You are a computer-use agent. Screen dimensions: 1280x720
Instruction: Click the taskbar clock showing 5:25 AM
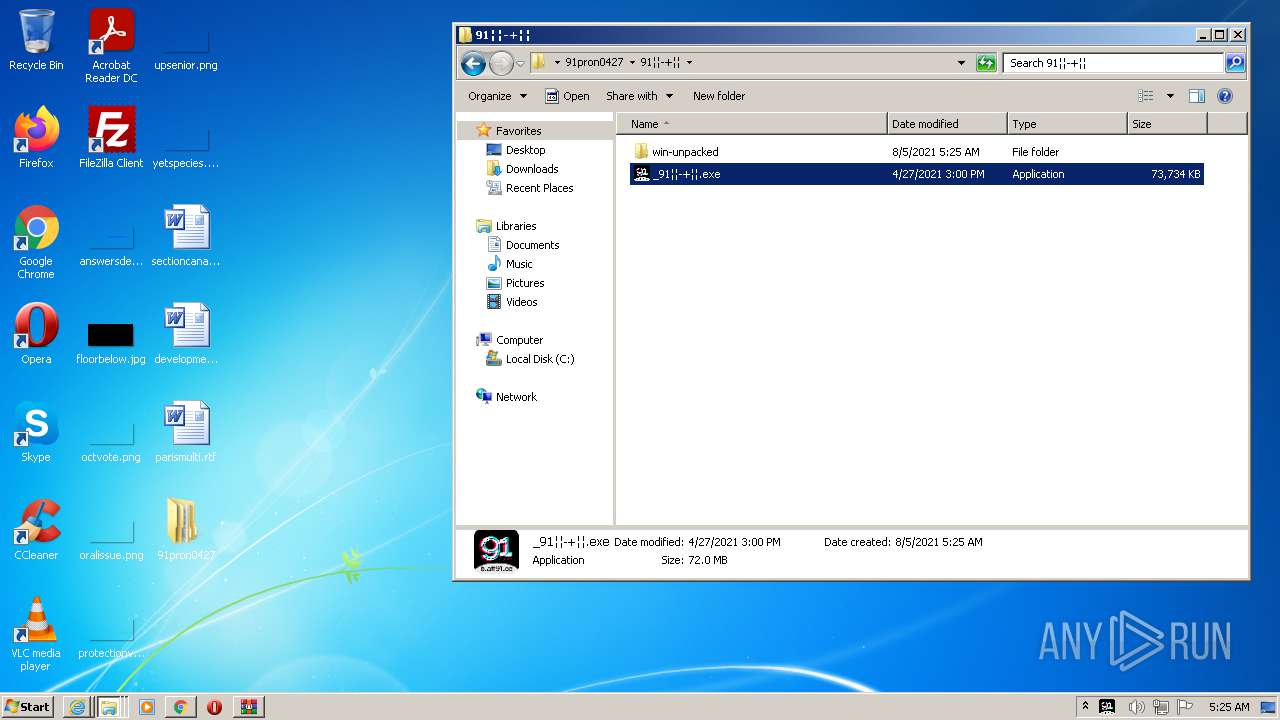(1229, 706)
